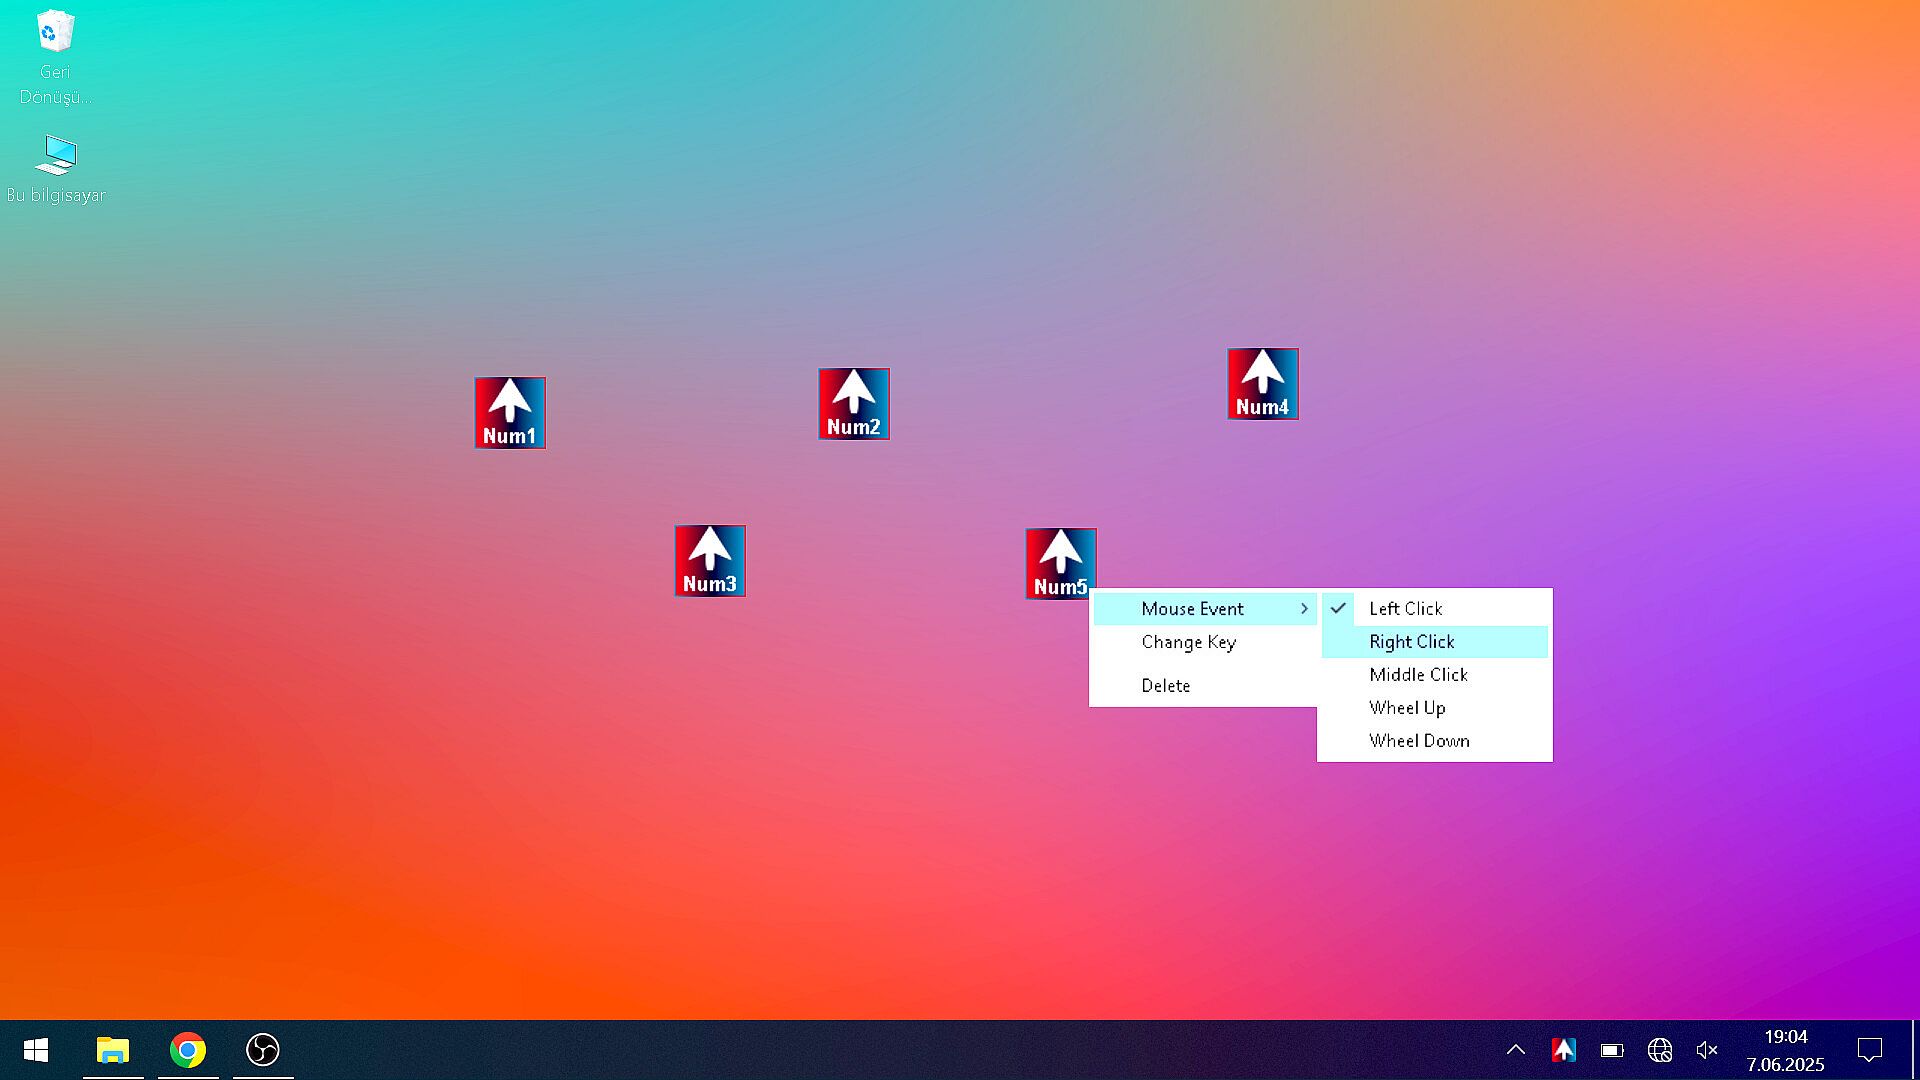This screenshot has height=1080, width=1920.
Task: Select Delete in the context menu
Action: coord(1165,686)
